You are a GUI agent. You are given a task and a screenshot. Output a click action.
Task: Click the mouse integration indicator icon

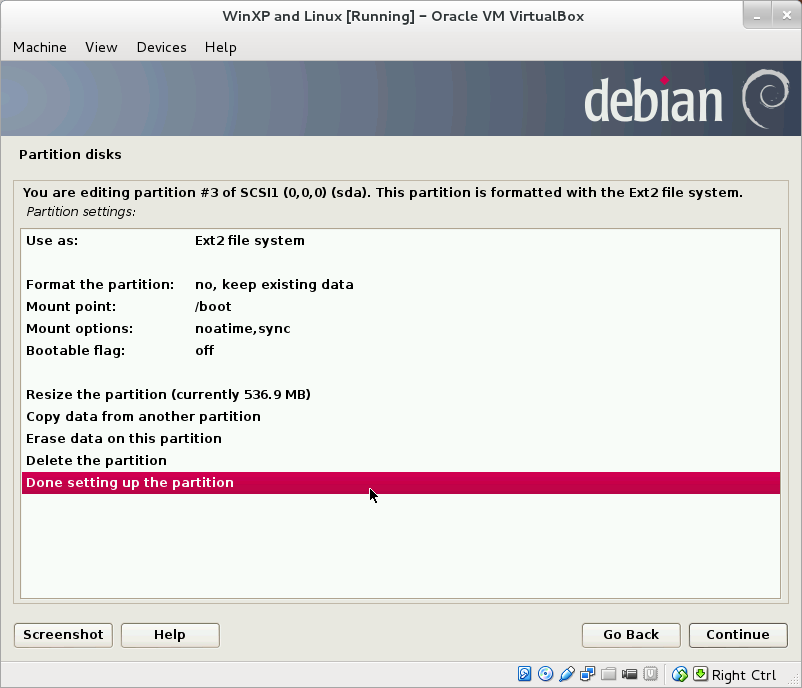[678, 675]
